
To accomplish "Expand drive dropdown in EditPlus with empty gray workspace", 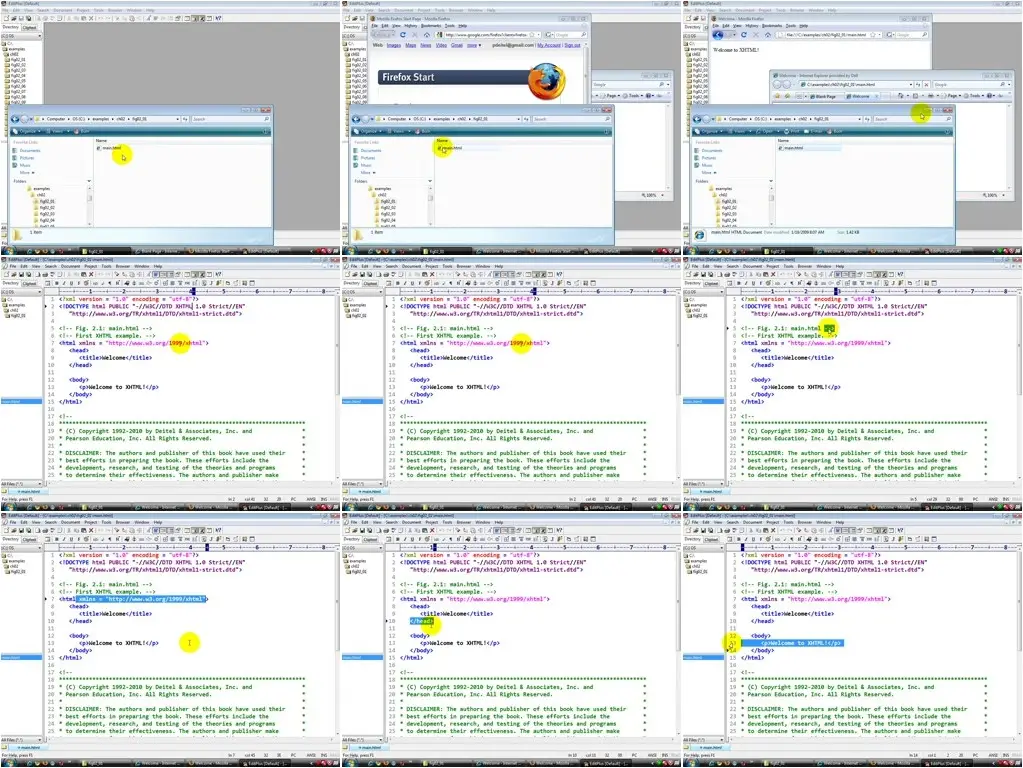I will (39, 36).
